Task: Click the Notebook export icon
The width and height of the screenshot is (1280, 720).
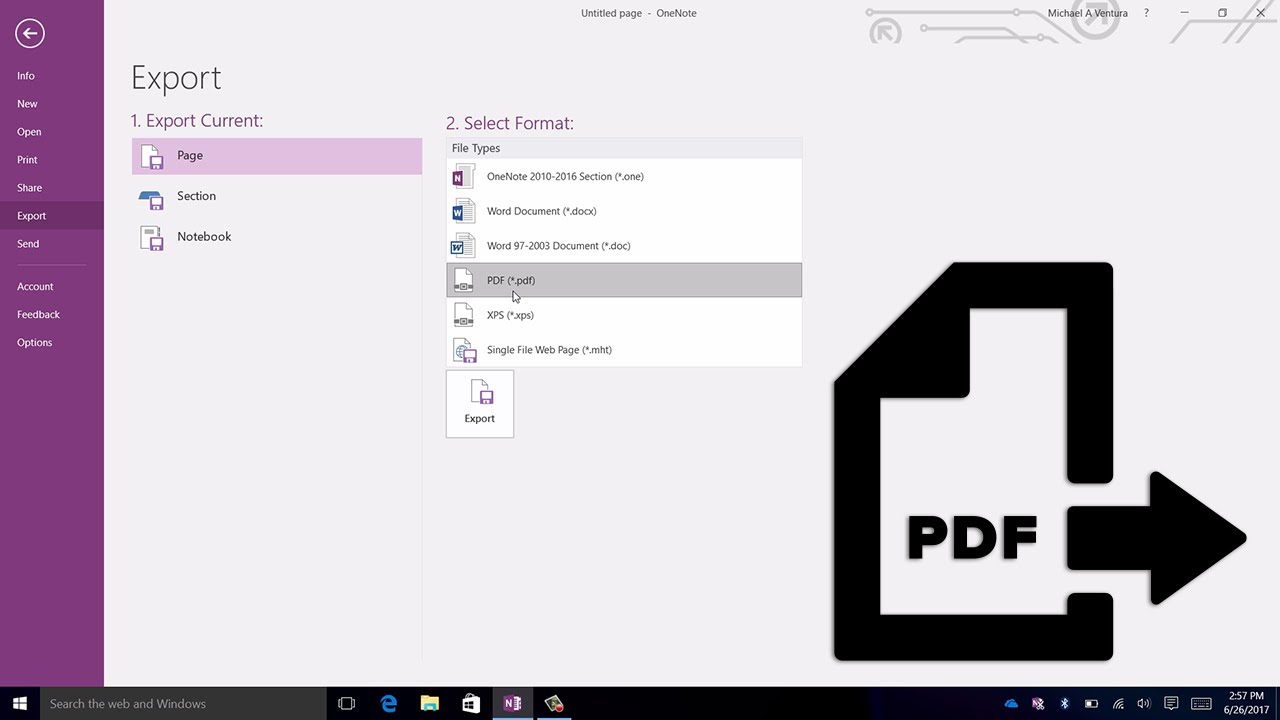Action: (x=151, y=238)
